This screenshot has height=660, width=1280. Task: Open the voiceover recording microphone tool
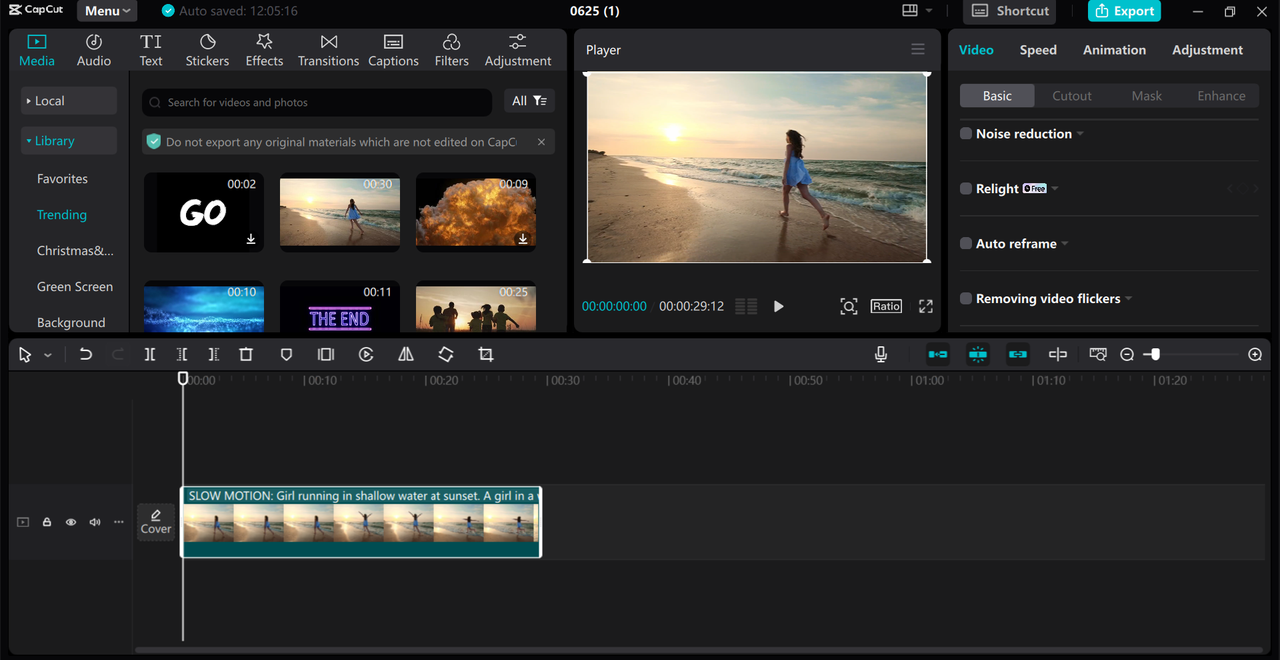point(881,354)
